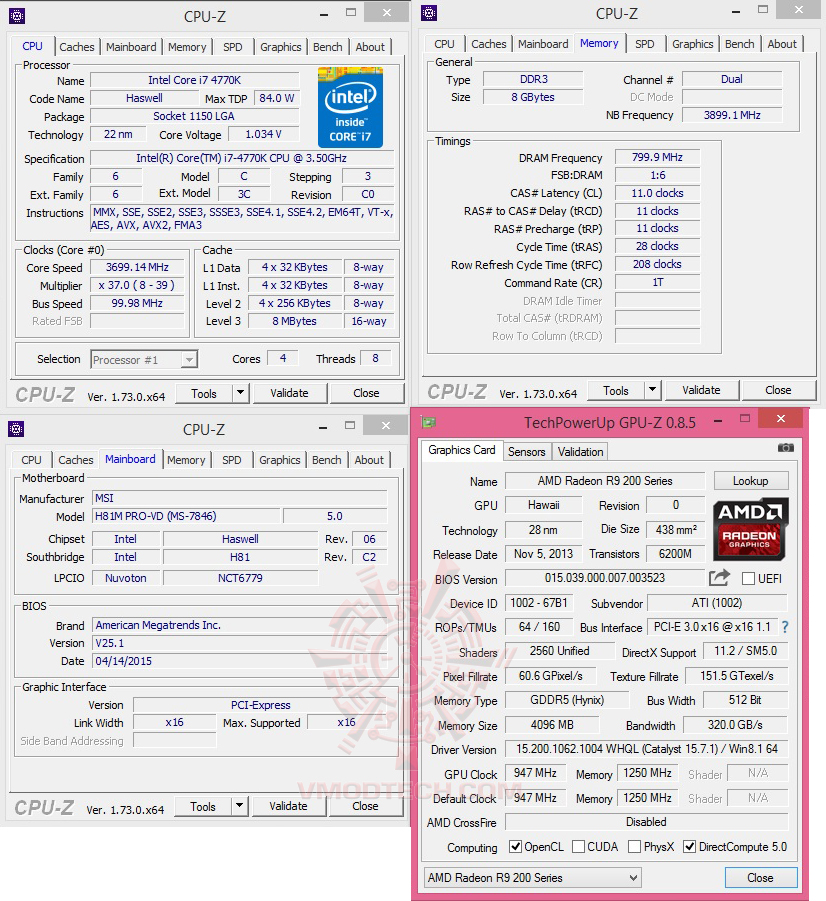Open Bench tab in the CPU window
Screen dimensions: 826x901
coord(328,47)
